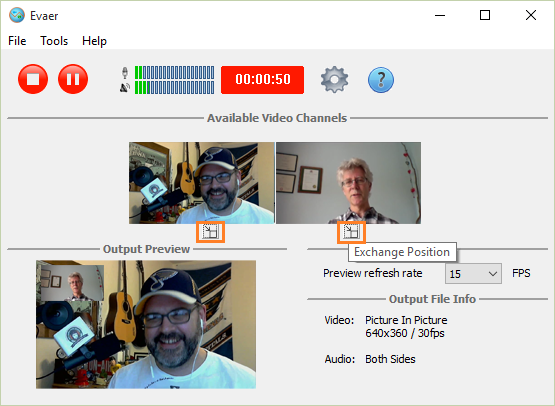The height and width of the screenshot is (406, 555).
Task: Open help with the blue question mark icon
Action: [x=381, y=80]
